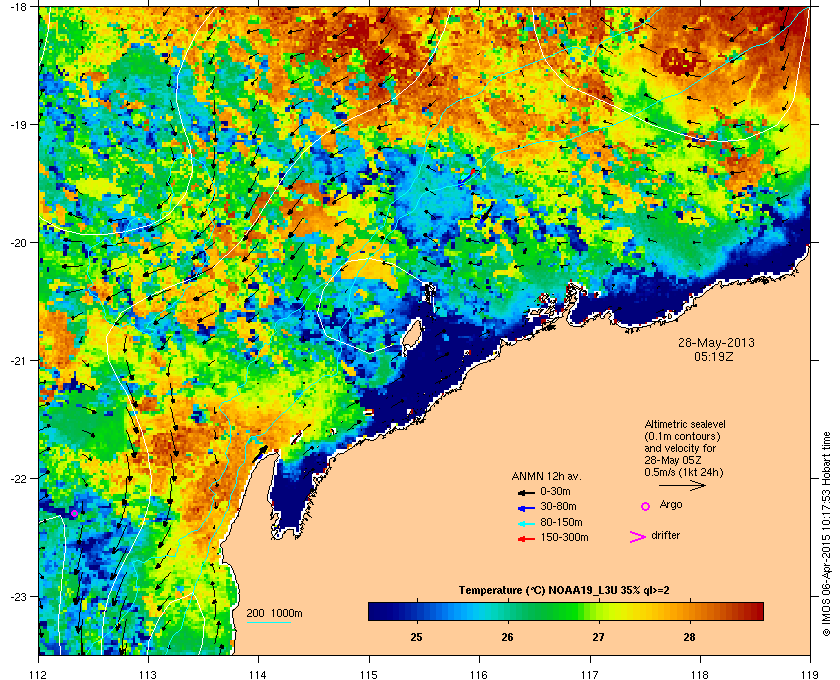The height and width of the screenshot is (680, 840).
Task: Click the longitude axis label 119
Action: pyautogui.click(x=810, y=674)
